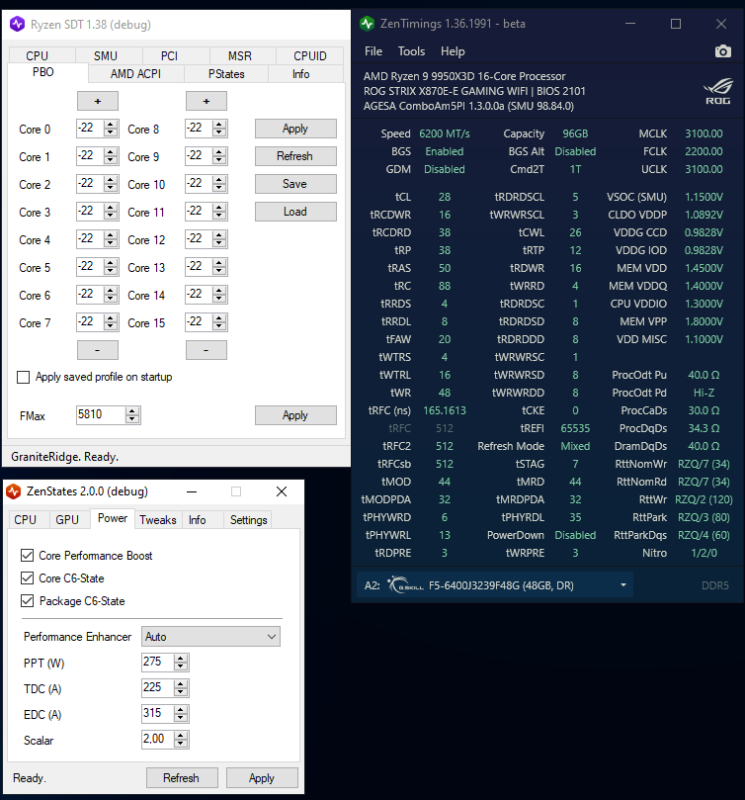745x800 pixels.
Task: Save the PBO profile
Action: [295, 184]
